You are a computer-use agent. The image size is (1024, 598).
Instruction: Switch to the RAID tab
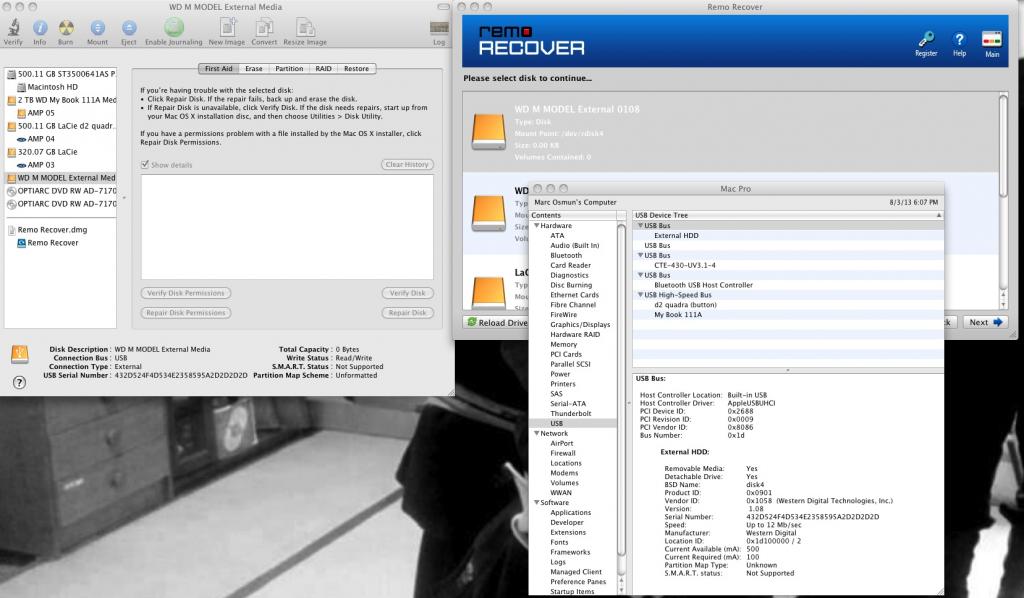pyautogui.click(x=323, y=69)
